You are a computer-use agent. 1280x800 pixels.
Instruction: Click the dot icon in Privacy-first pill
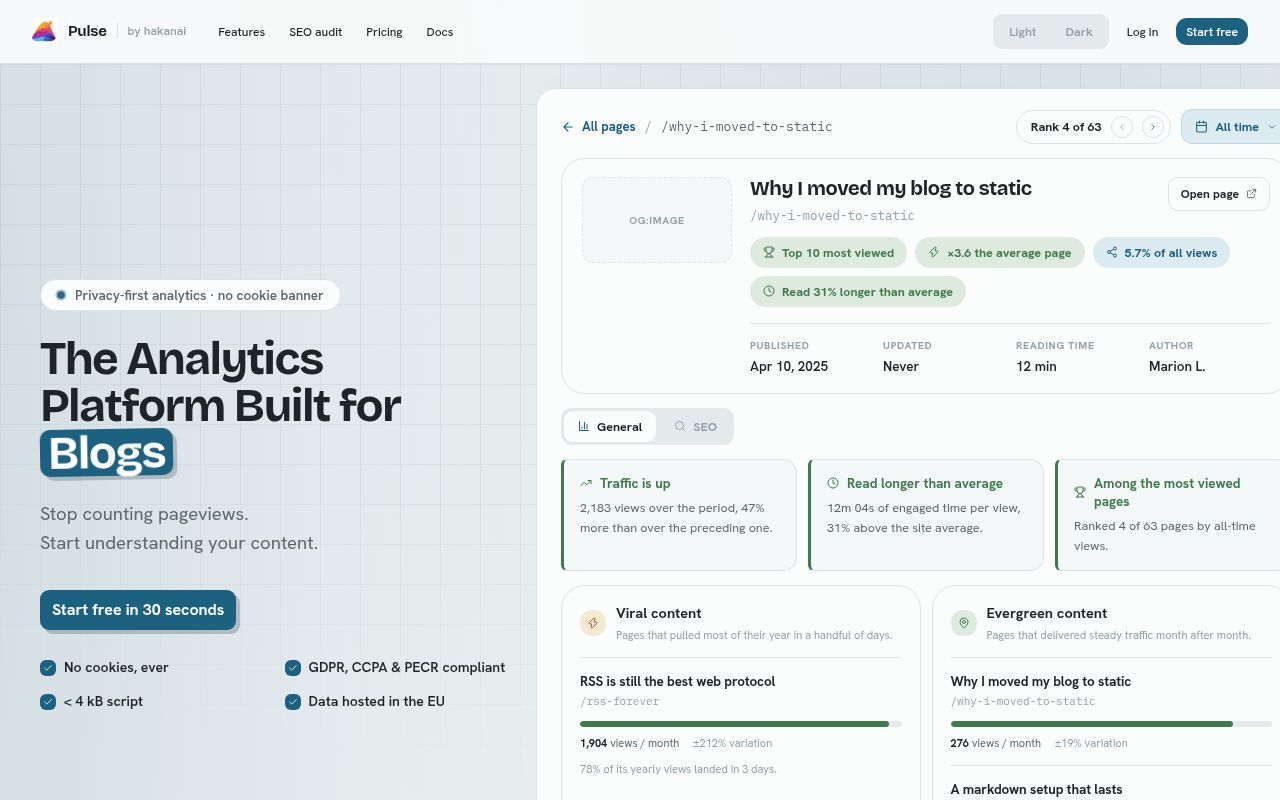61,295
